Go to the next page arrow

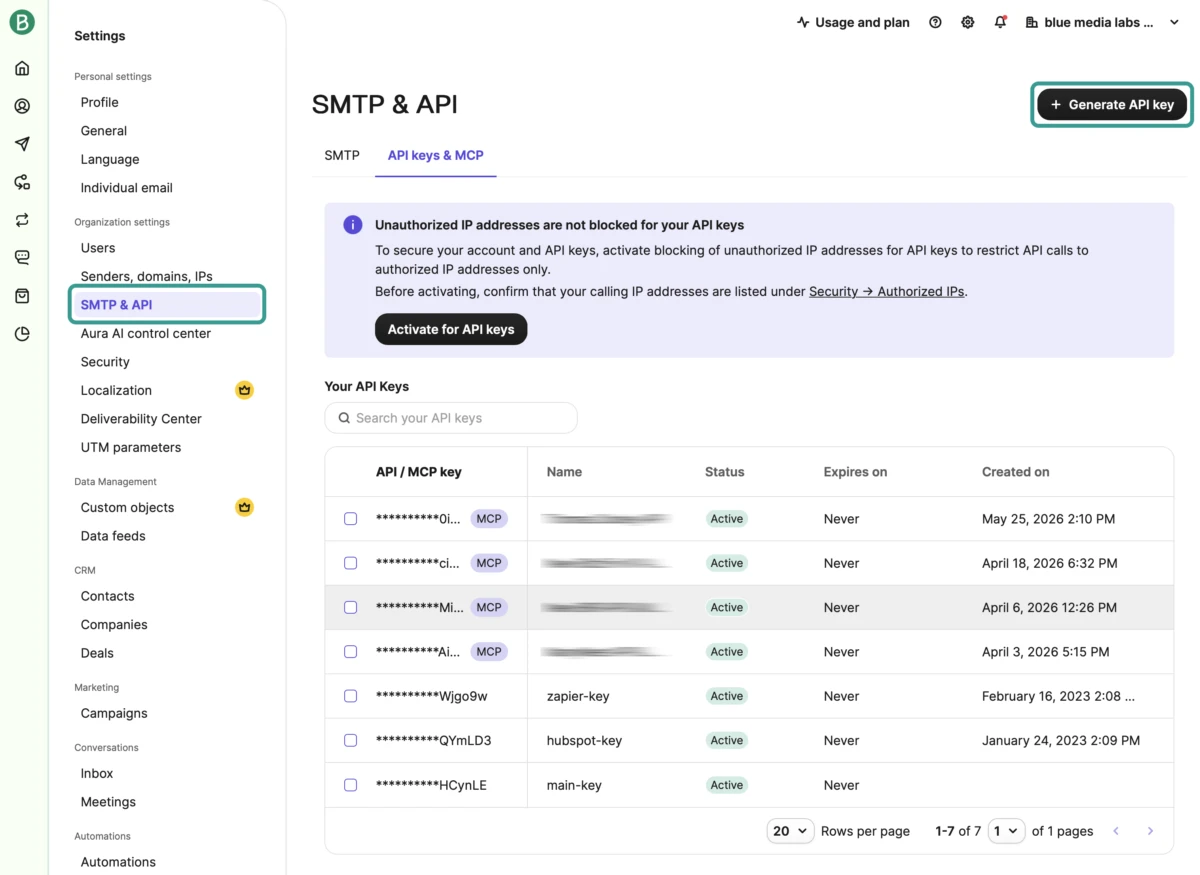1150,831
